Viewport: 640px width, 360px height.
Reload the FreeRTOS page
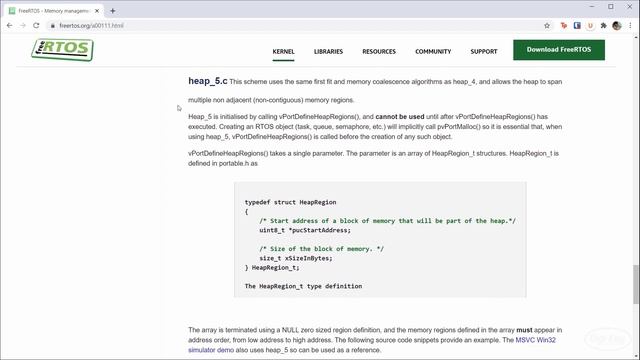(36, 25)
